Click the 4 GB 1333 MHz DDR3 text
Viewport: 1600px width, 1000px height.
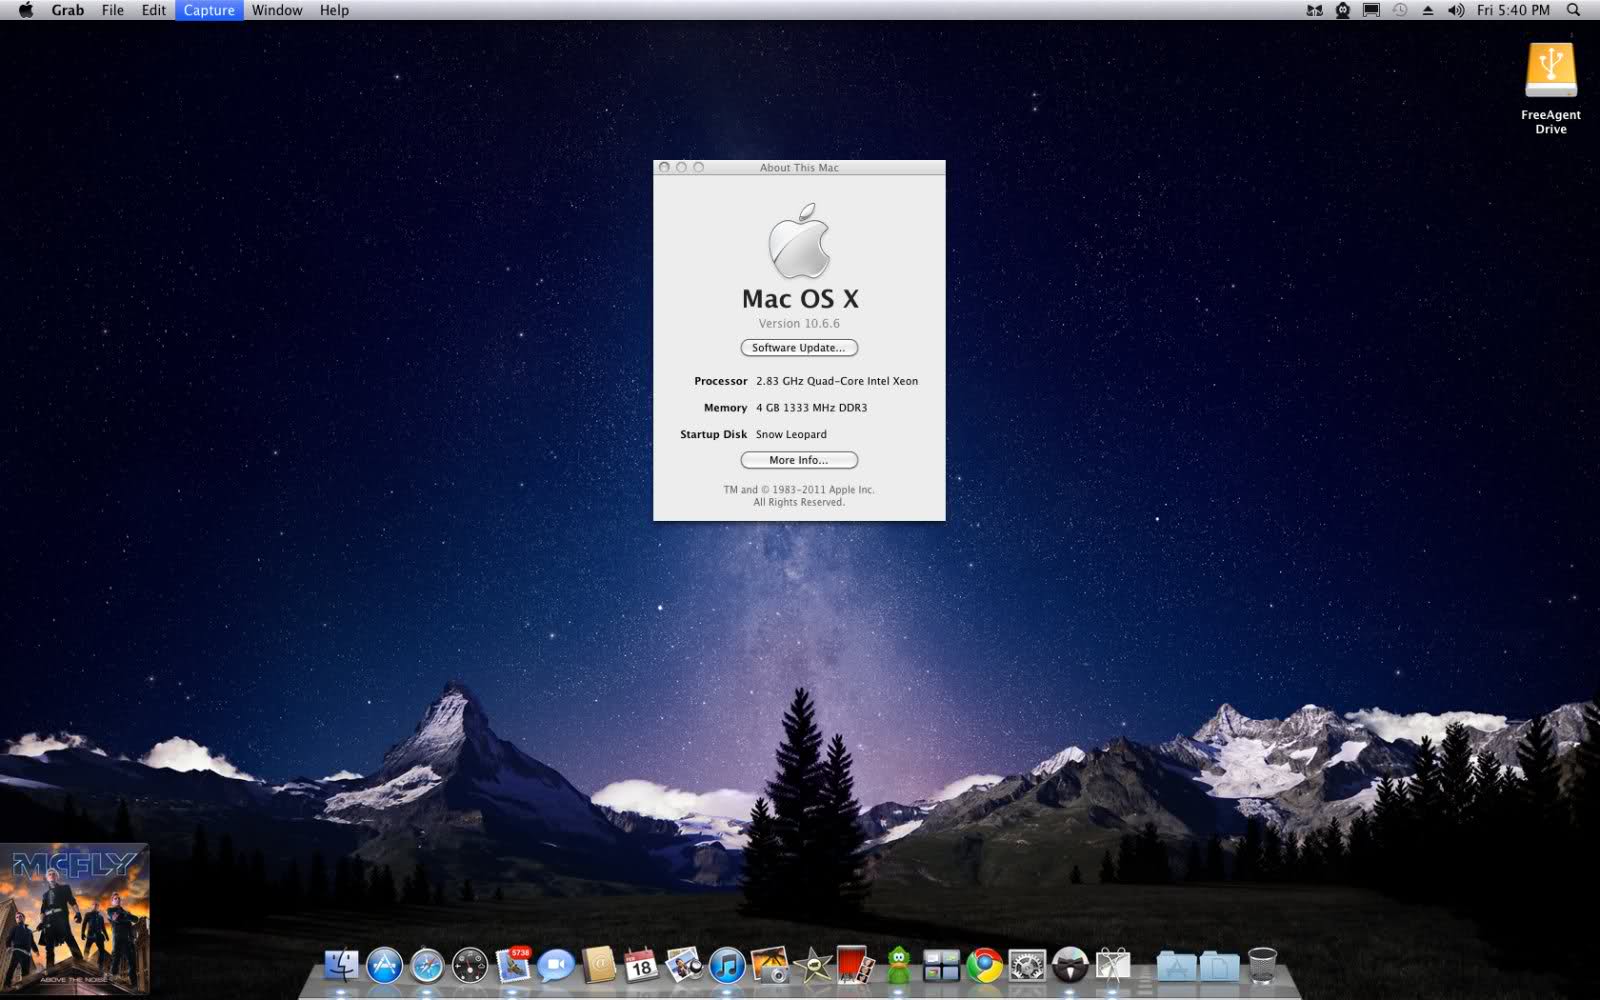[x=812, y=408]
